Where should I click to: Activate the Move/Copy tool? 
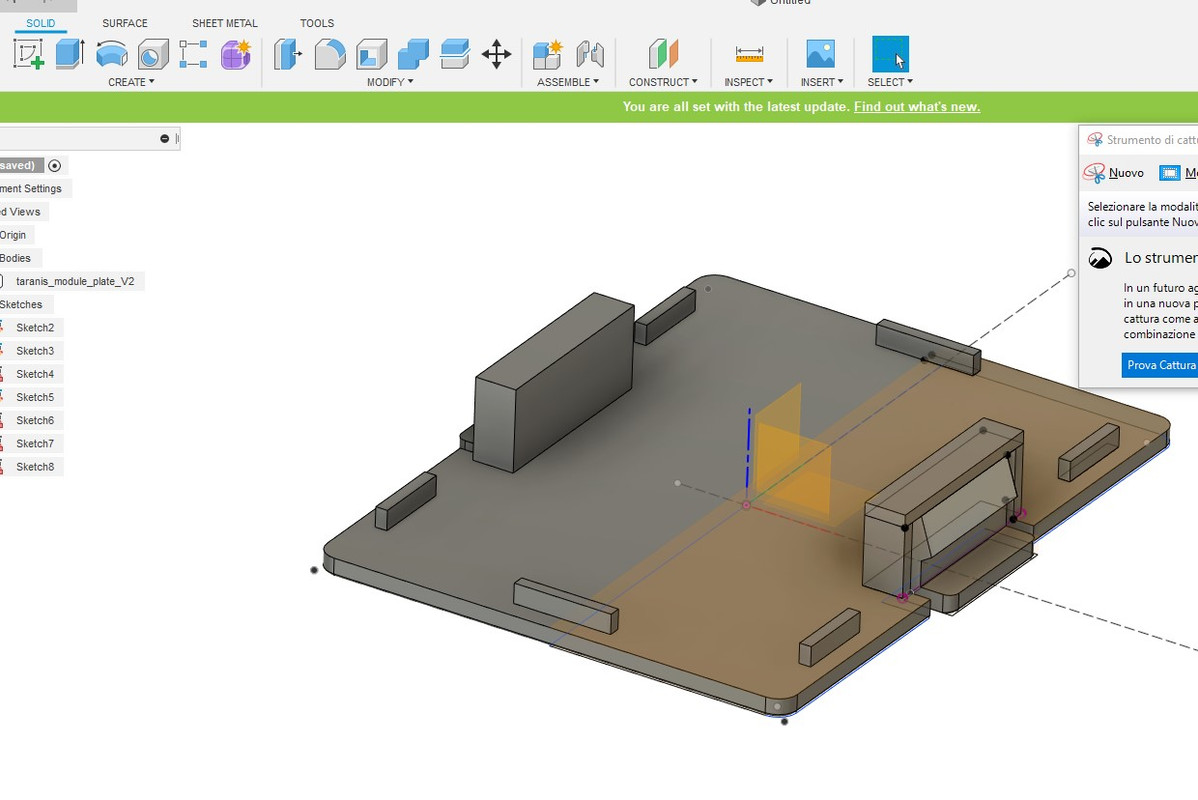click(x=497, y=54)
